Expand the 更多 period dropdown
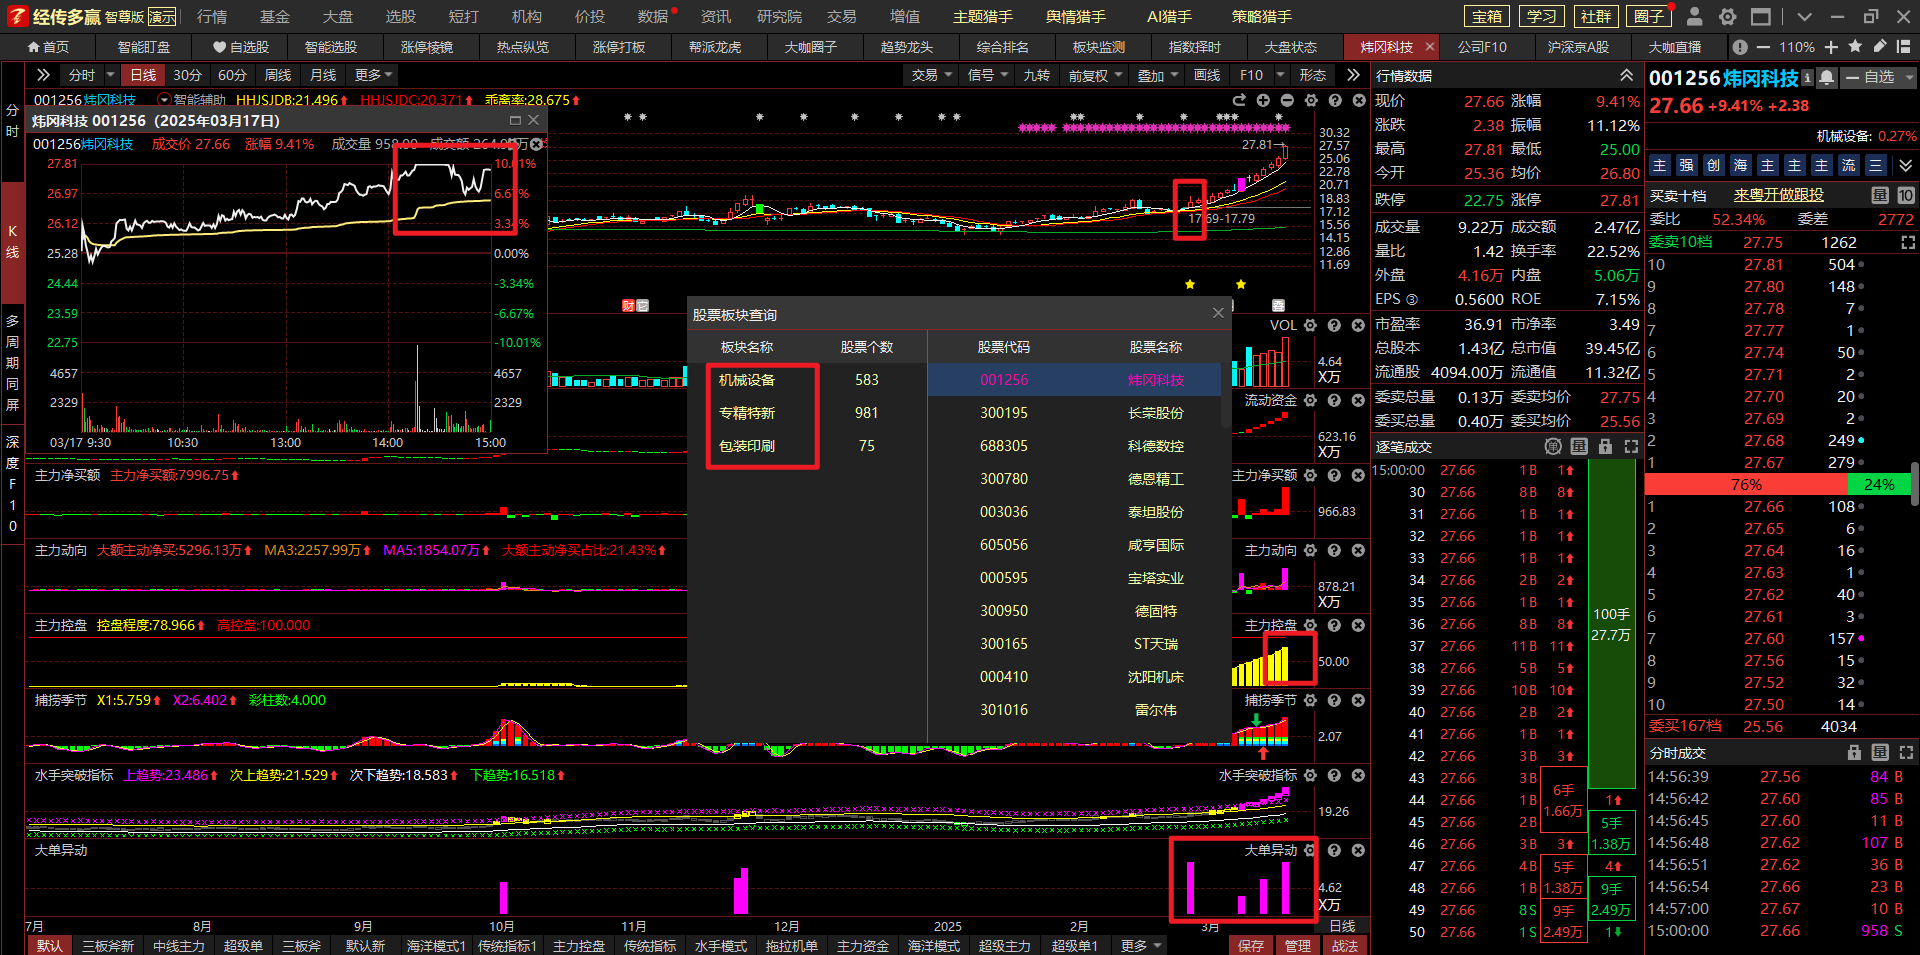 tap(373, 75)
